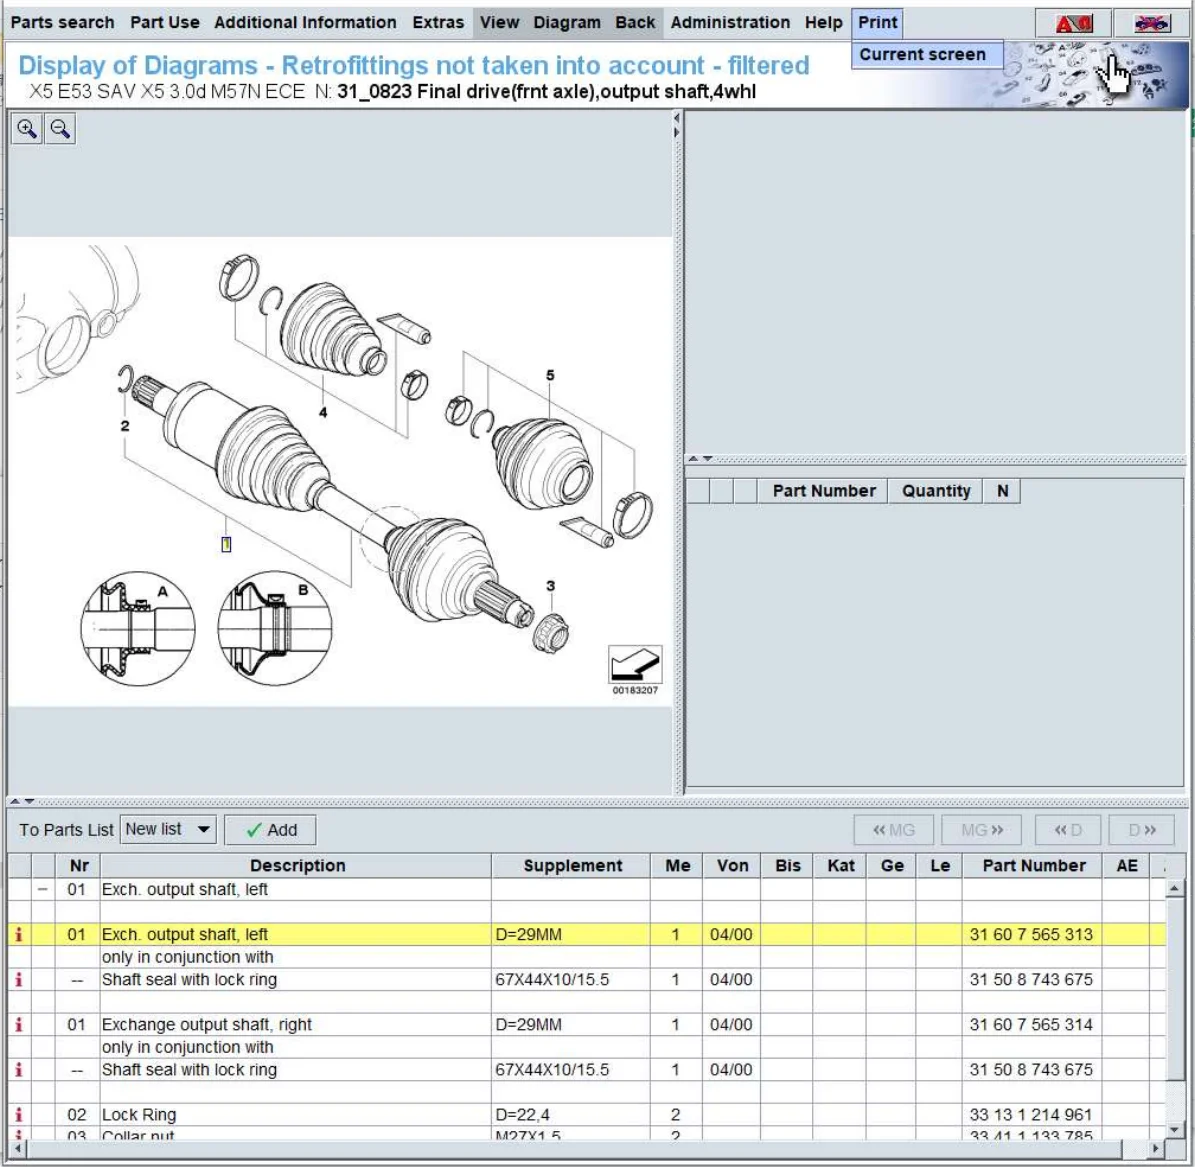Open the 'New list' parts list dropdown
1195x1167 pixels.
click(168, 829)
